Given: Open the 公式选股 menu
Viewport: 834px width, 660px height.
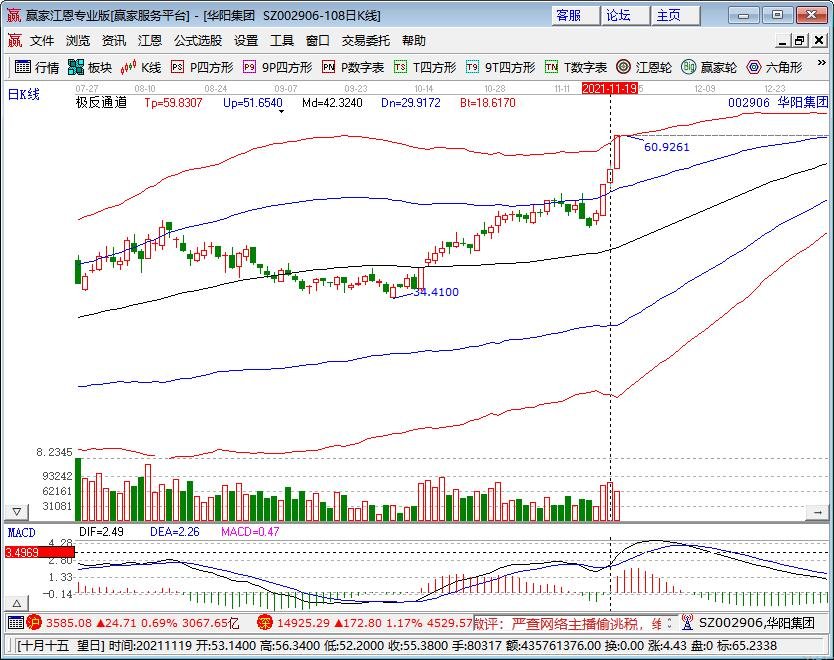Looking at the screenshot, I should point(198,40).
